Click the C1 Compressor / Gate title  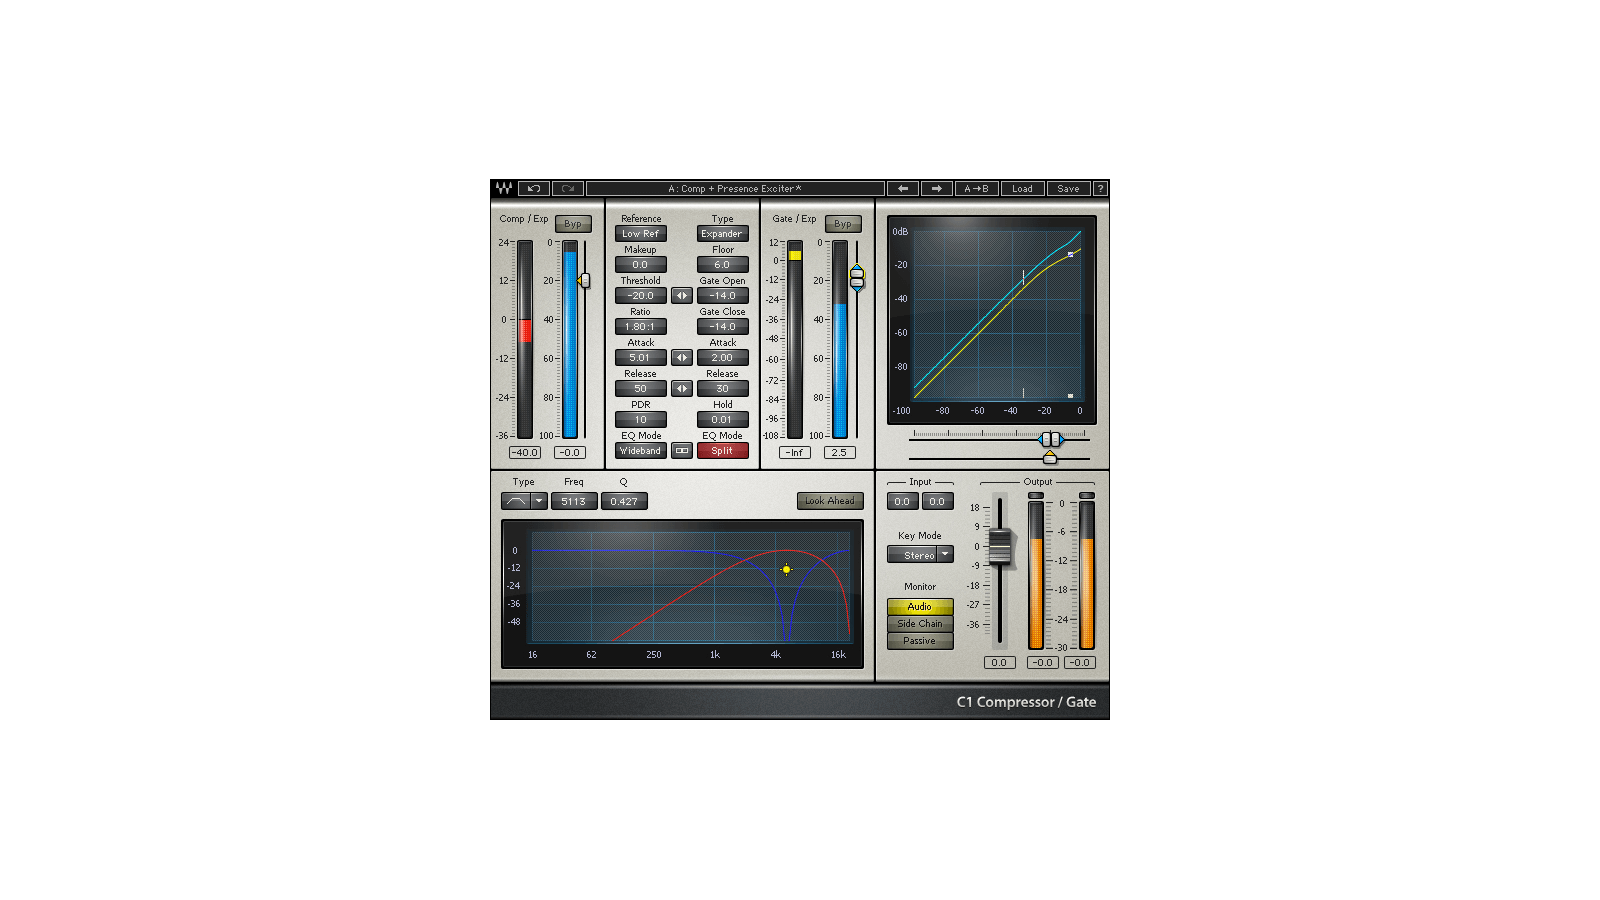[x=1026, y=702]
